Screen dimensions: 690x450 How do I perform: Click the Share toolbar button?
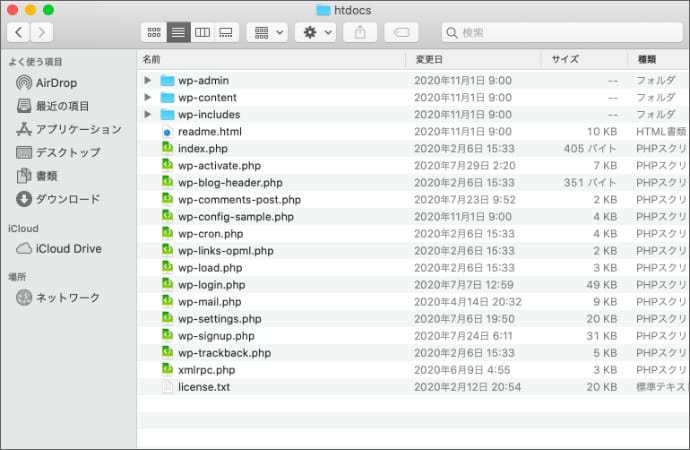[360, 33]
